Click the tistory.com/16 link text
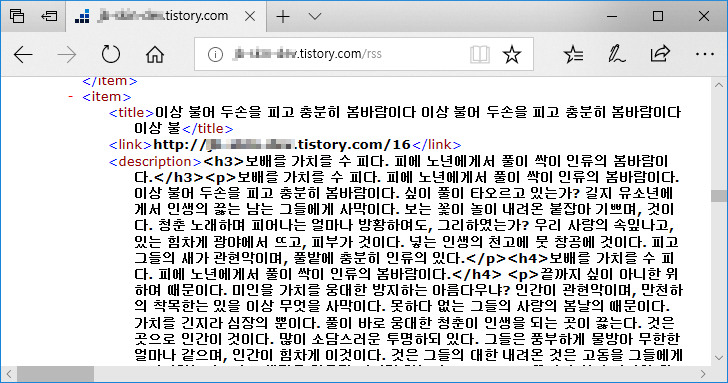728x383 pixels. [282, 145]
